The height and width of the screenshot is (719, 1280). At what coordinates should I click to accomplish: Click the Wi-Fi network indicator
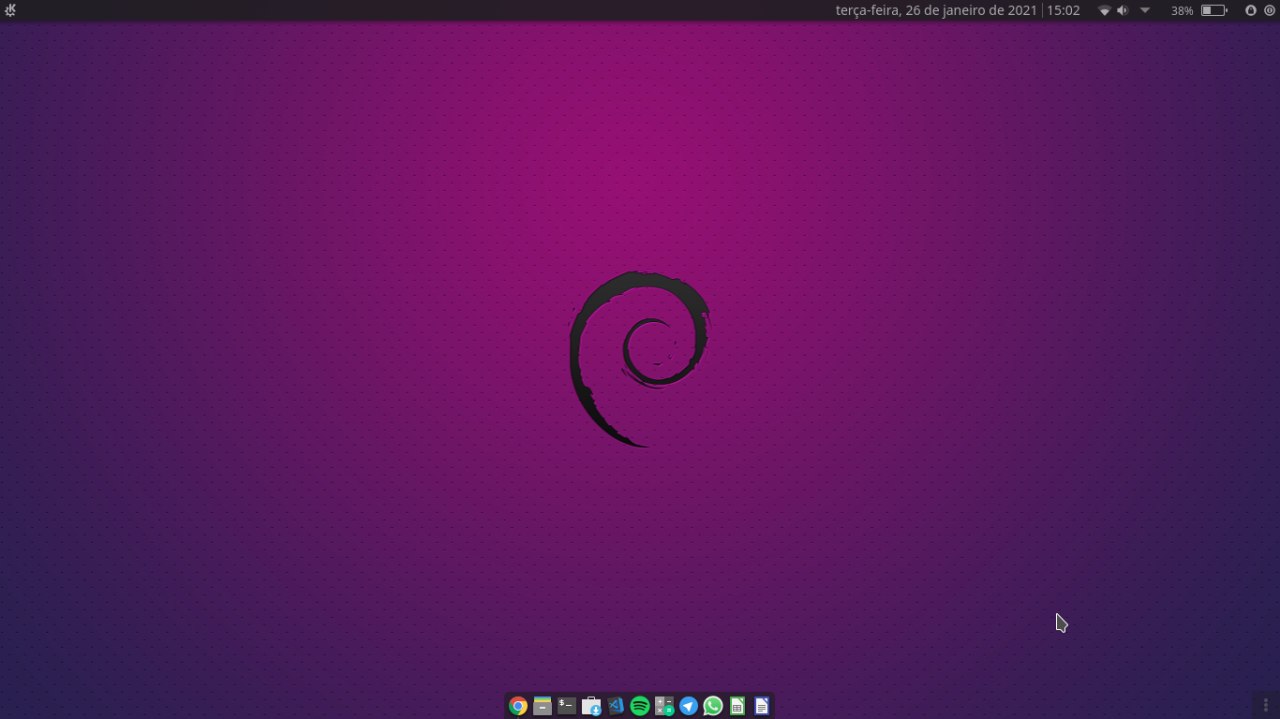click(1104, 10)
